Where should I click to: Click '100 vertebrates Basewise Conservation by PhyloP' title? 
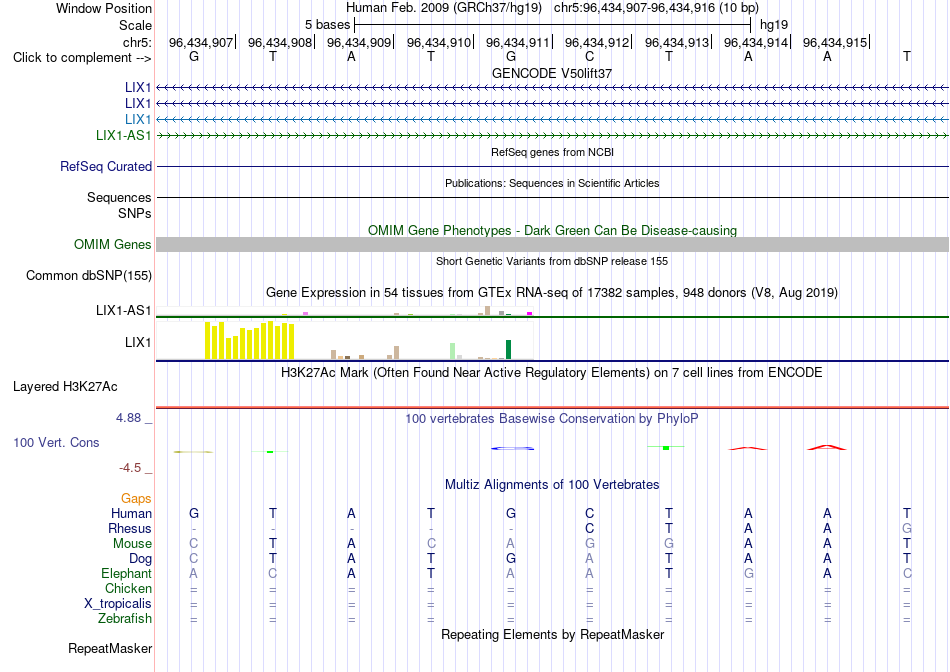pyautogui.click(x=551, y=418)
